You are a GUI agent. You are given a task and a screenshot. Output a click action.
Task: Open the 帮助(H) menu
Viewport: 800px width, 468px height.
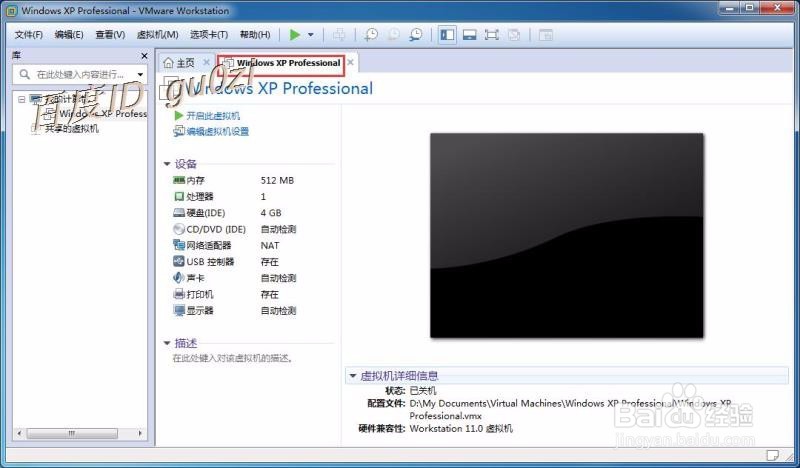coord(255,35)
